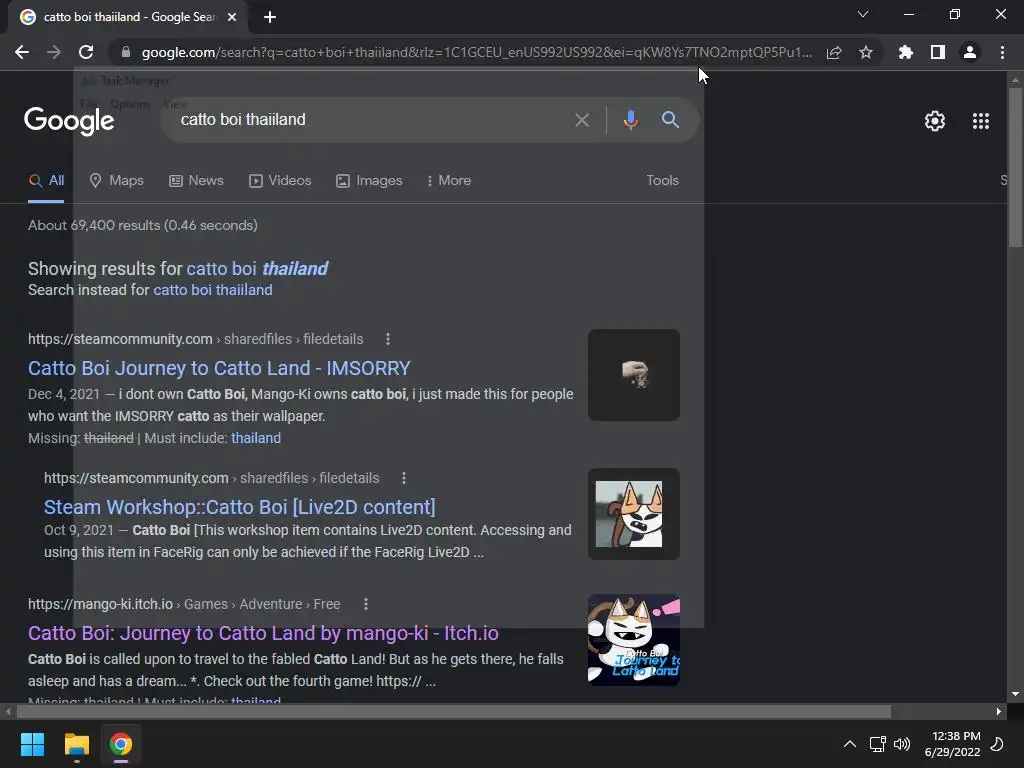The image size is (1024, 768).
Task: Share this page from the address bar
Action: coord(834,52)
